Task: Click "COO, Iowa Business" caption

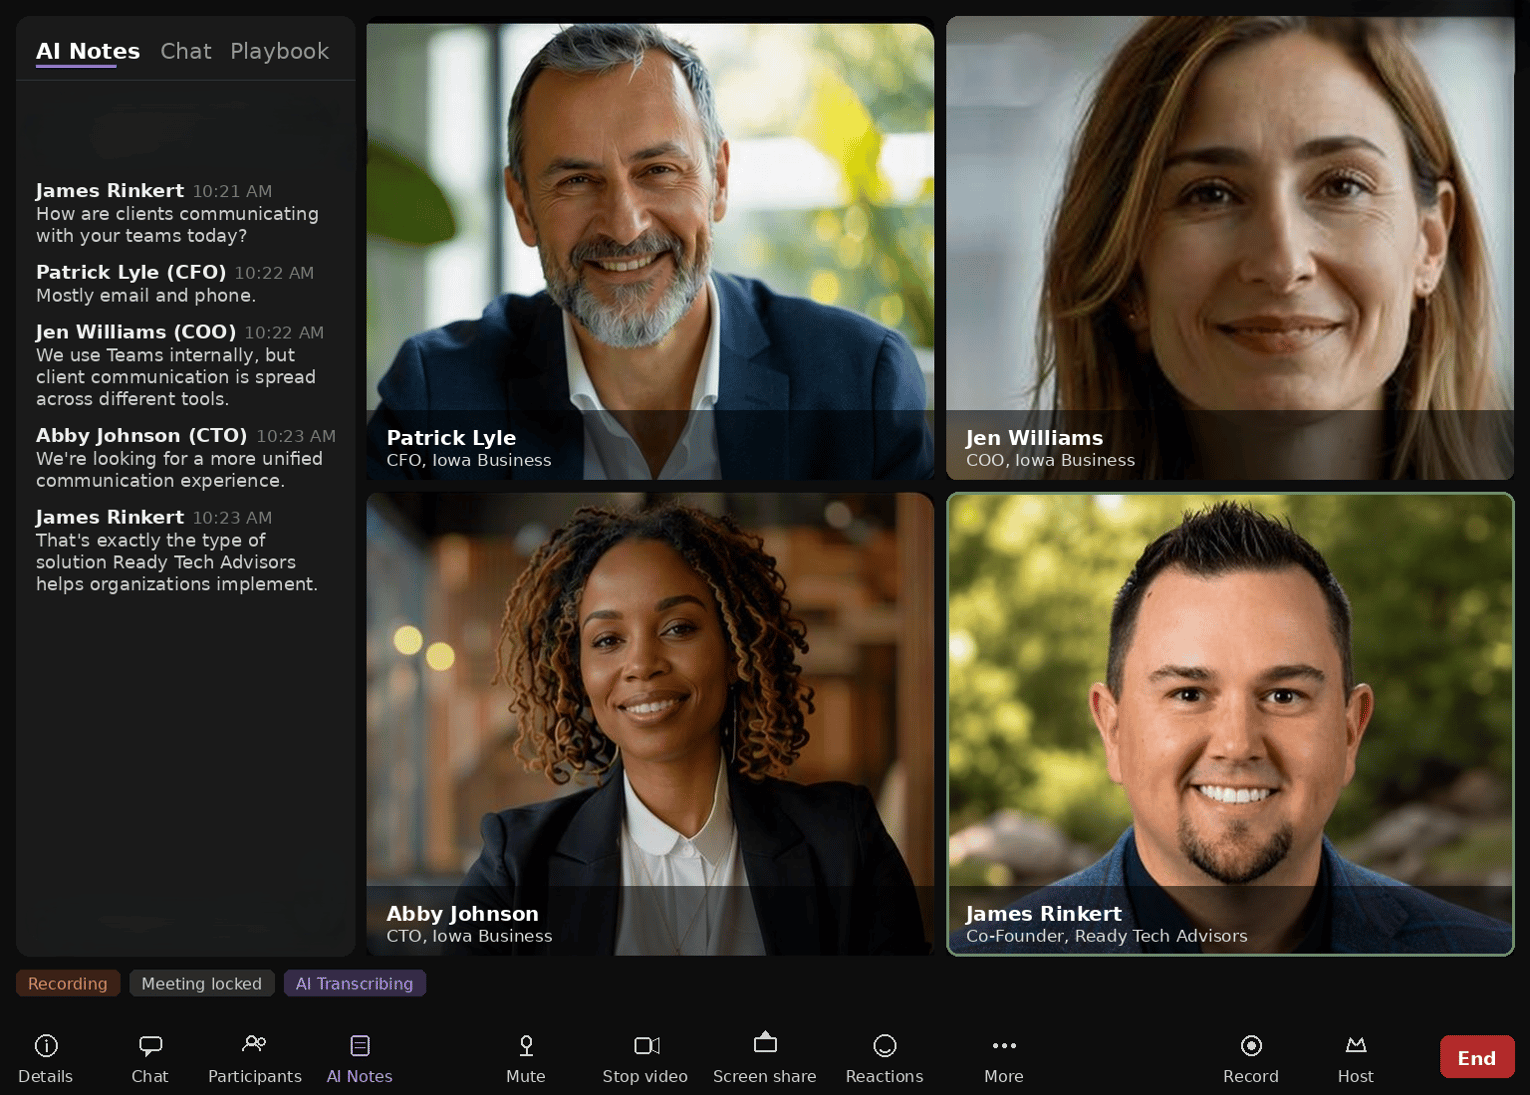Action: [x=1050, y=461]
